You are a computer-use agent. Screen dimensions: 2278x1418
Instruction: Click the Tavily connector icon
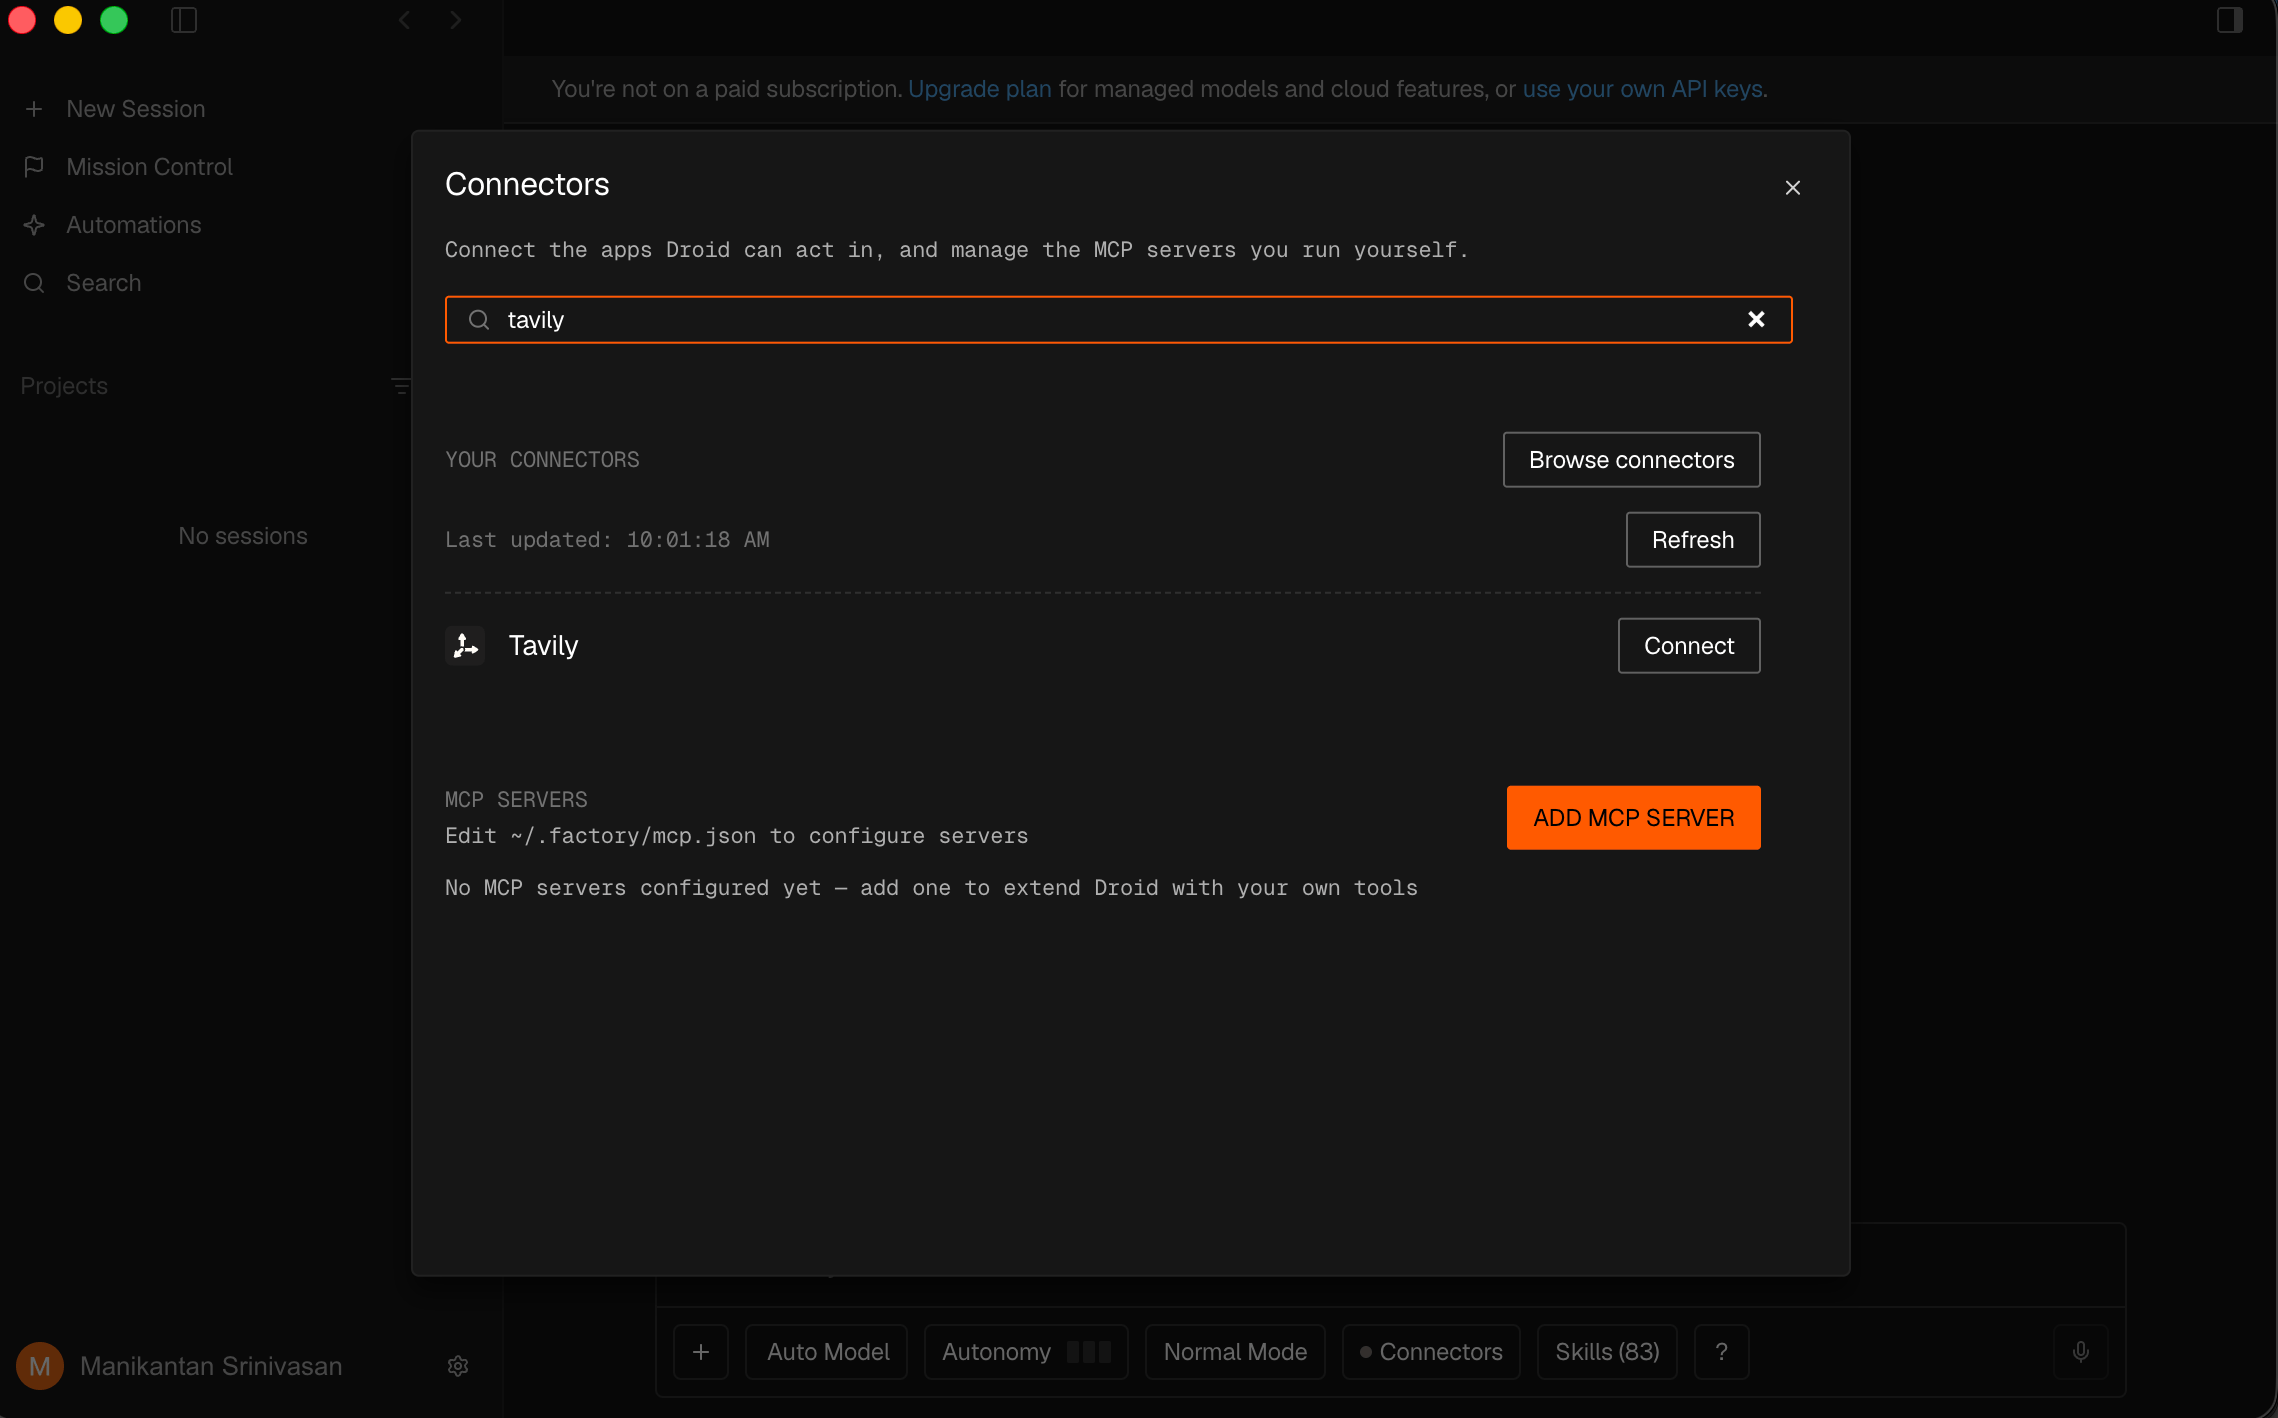[x=465, y=645]
